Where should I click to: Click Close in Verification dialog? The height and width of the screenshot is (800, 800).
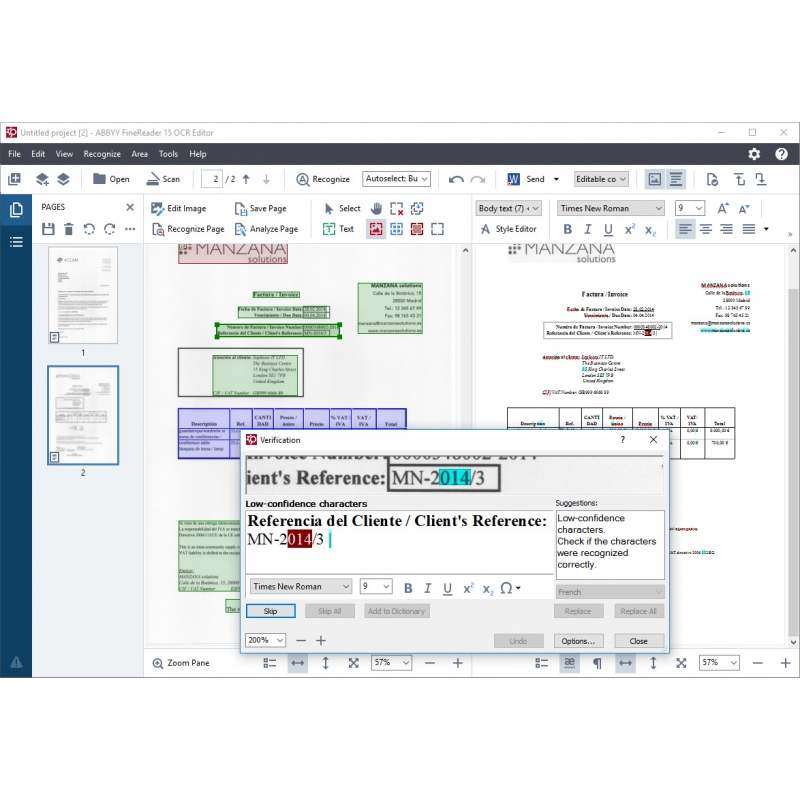pos(639,641)
